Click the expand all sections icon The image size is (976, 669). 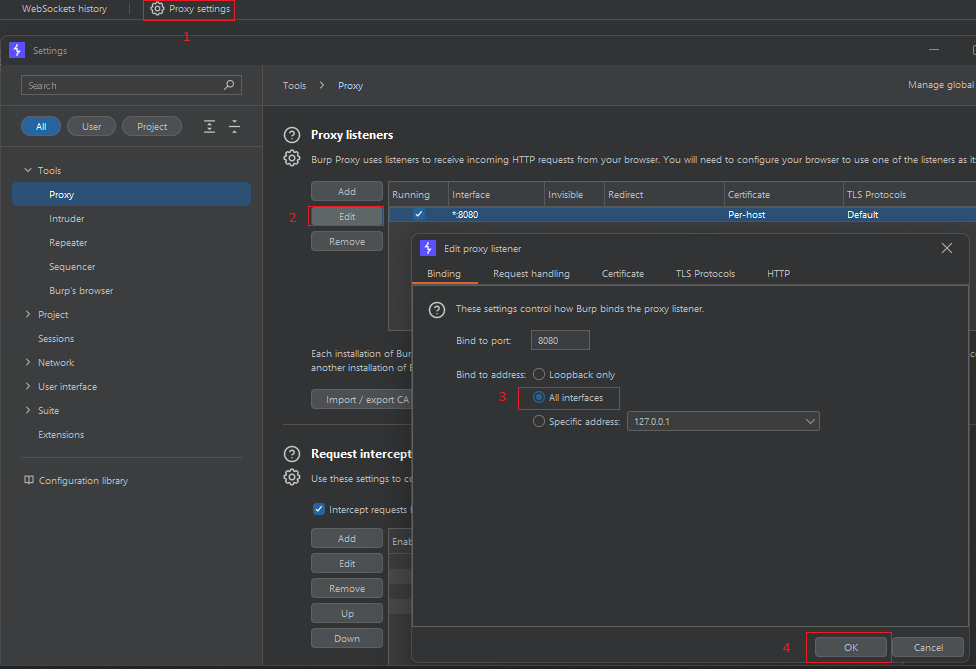209,126
